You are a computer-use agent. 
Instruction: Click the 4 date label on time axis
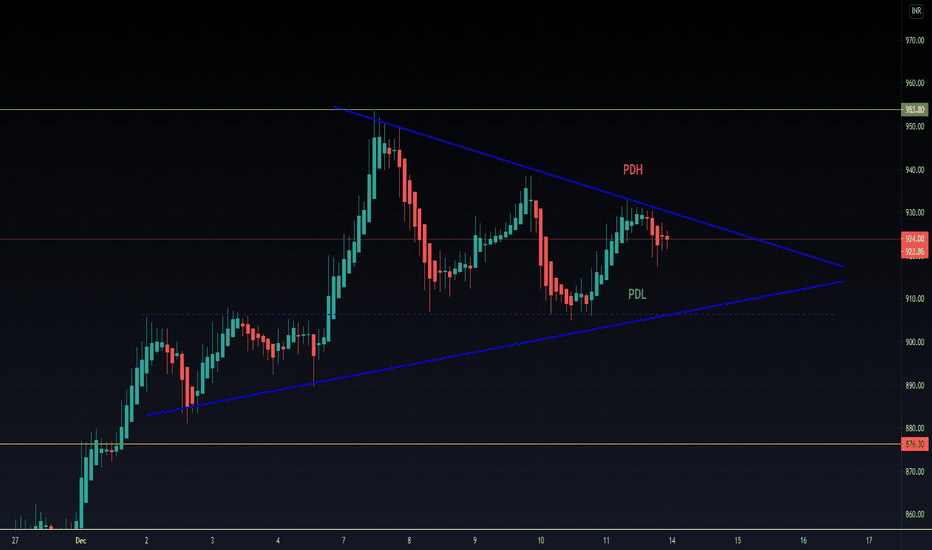click(x=278, y=540)
